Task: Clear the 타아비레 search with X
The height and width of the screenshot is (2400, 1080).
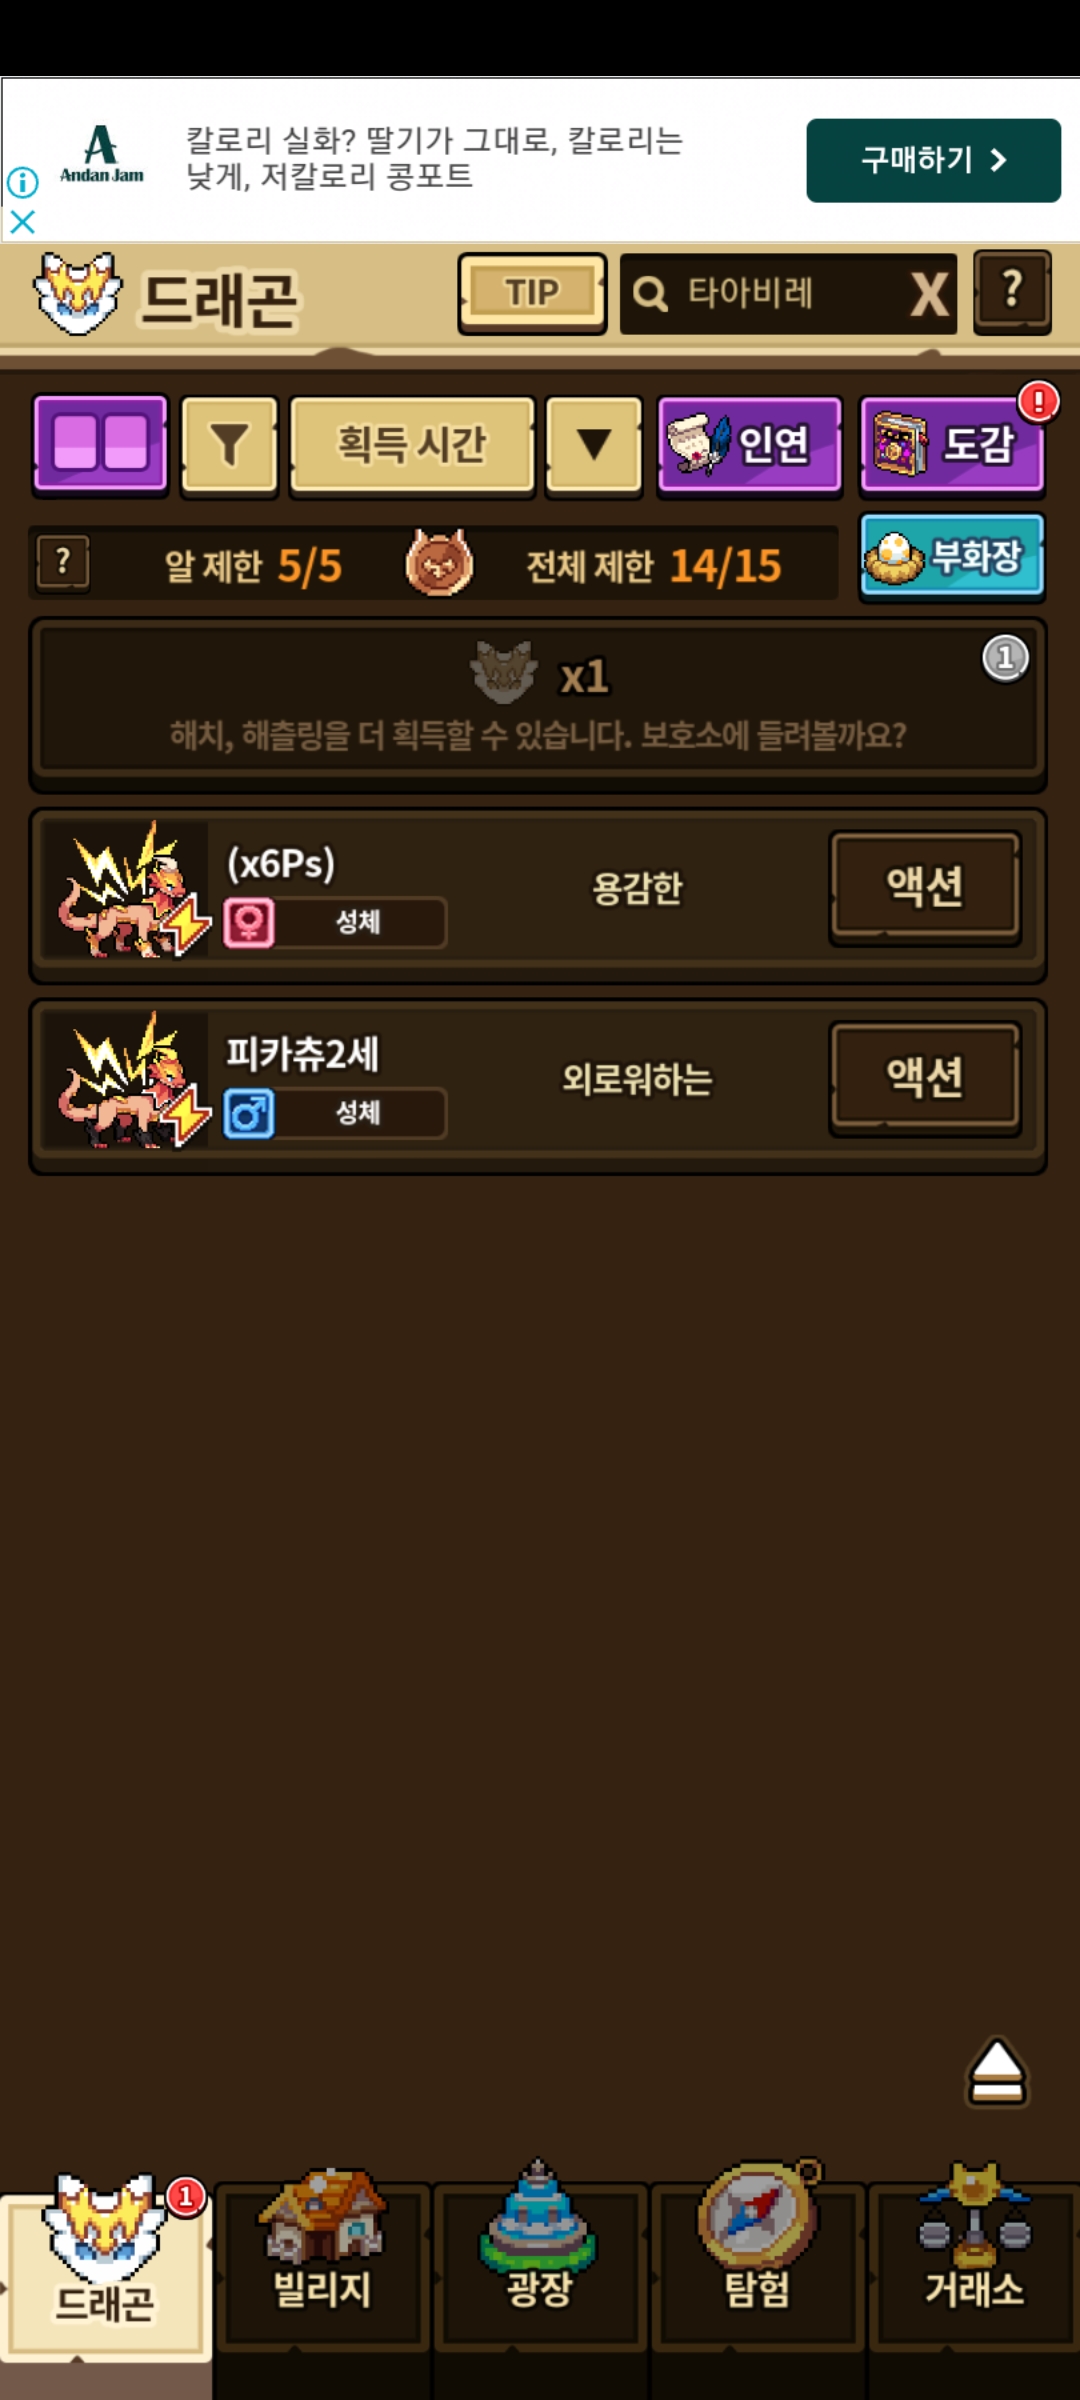Action: pos(930,294)
